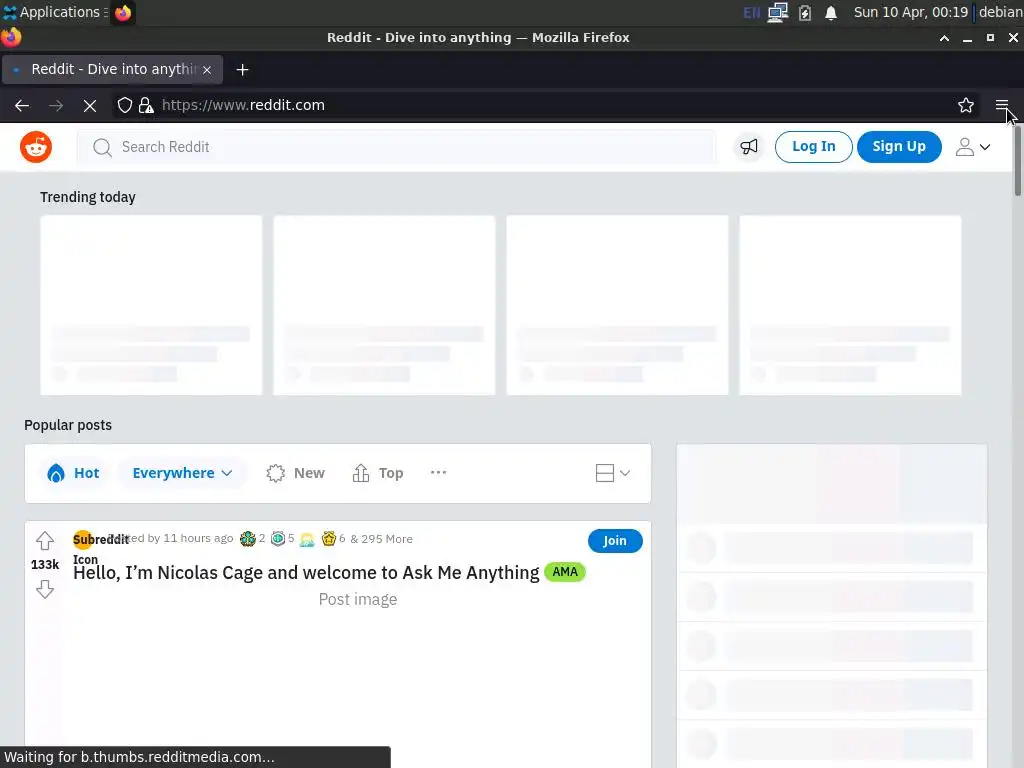Image resolution: width=1024 pixels, height=768 pixels.
Task: Click the Firefox icon in top panel
Action: tap(123, 12)
